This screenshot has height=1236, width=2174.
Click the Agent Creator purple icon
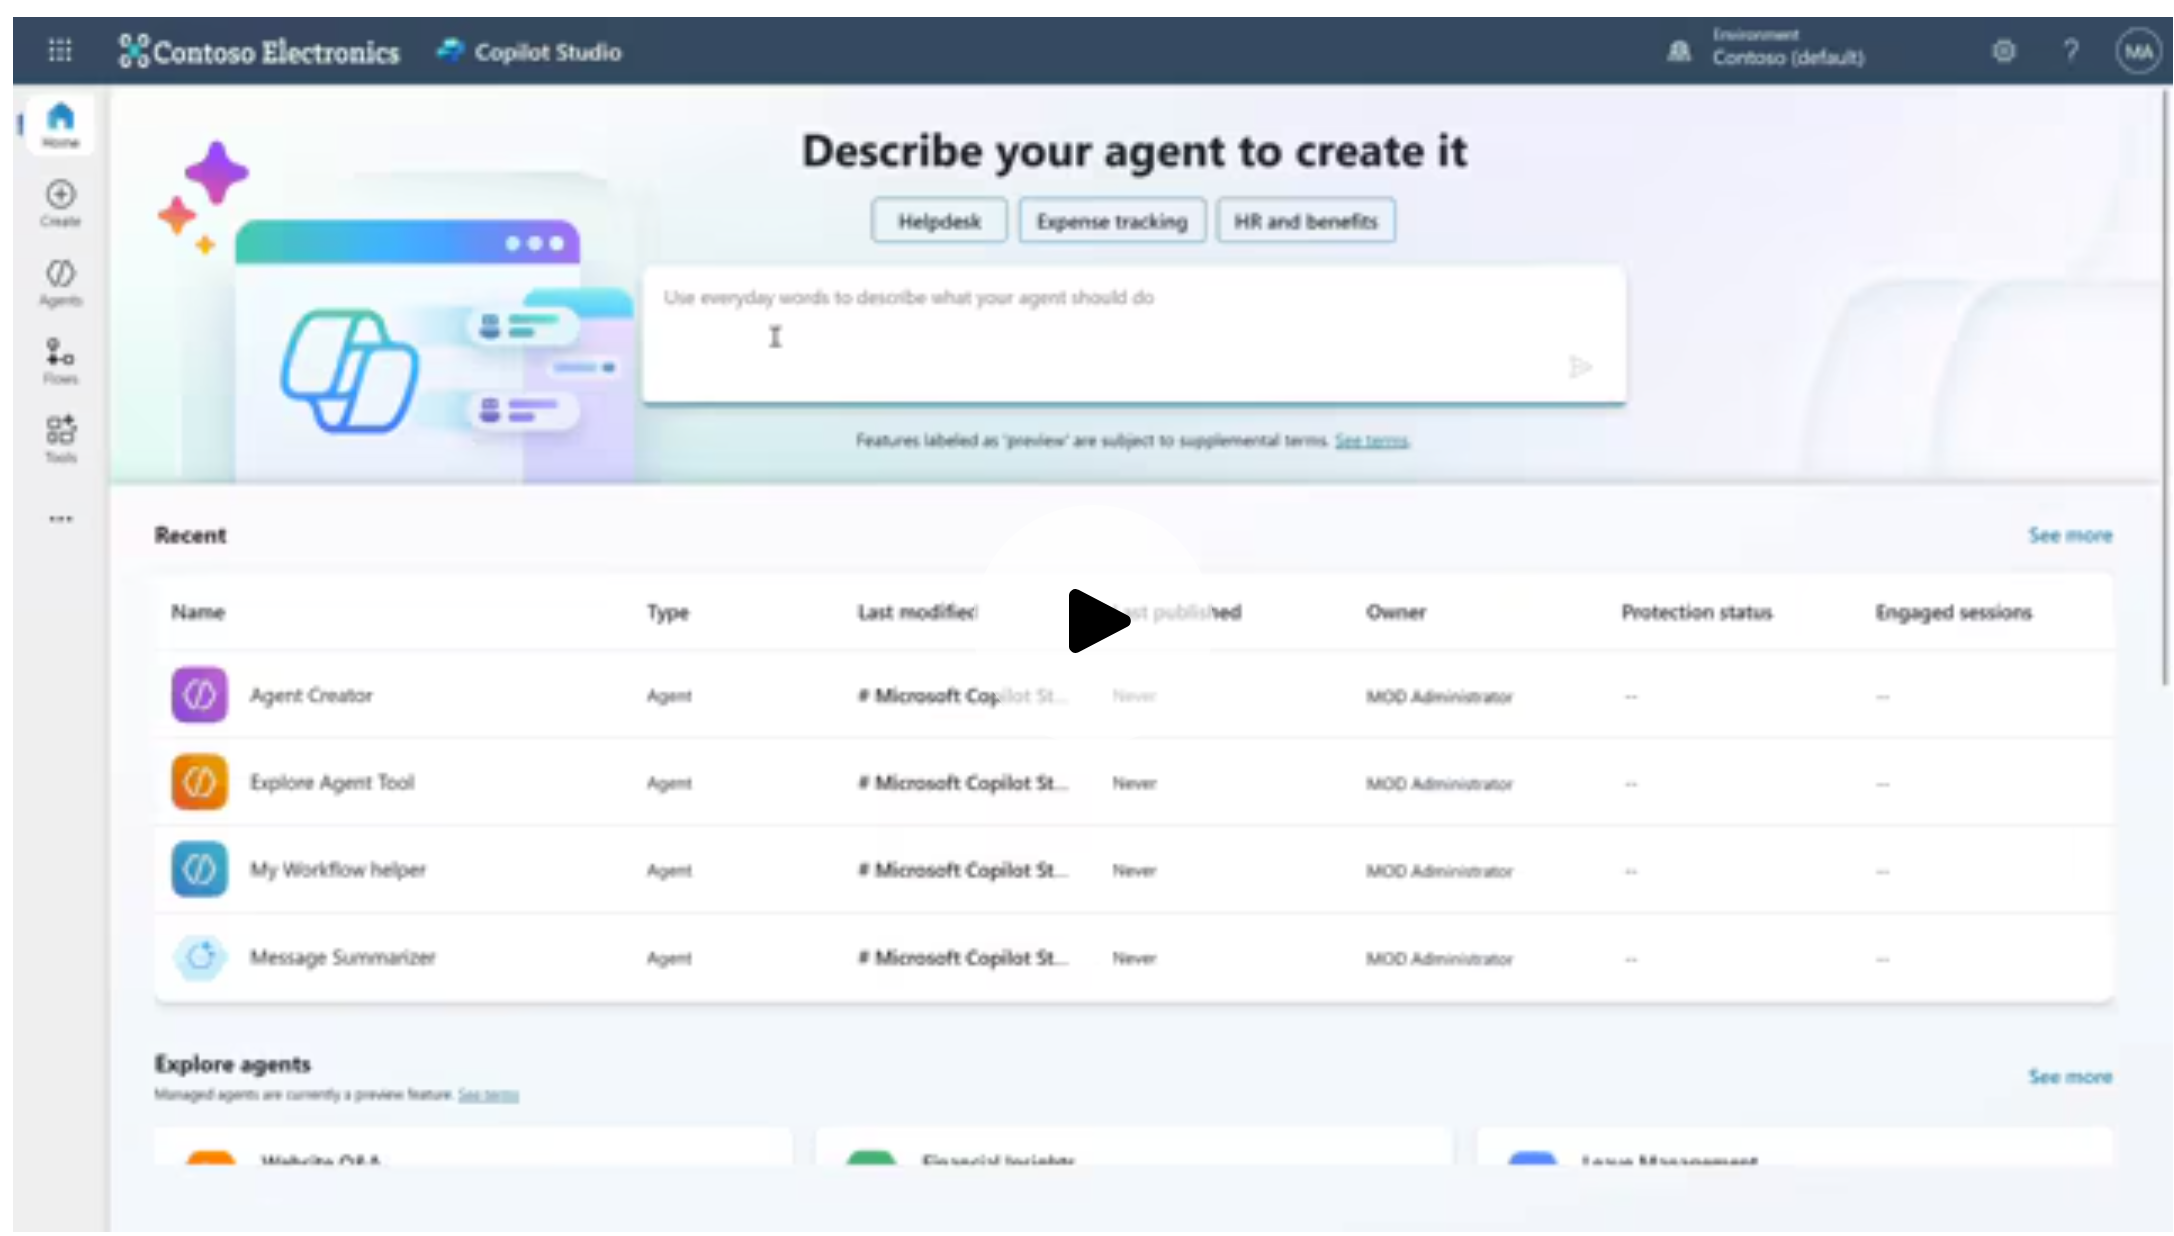[x=199, y=695]
